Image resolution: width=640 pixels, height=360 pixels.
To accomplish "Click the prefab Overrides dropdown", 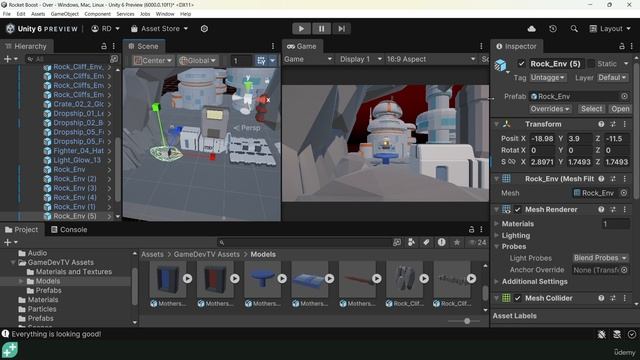I will pos(550,109).
